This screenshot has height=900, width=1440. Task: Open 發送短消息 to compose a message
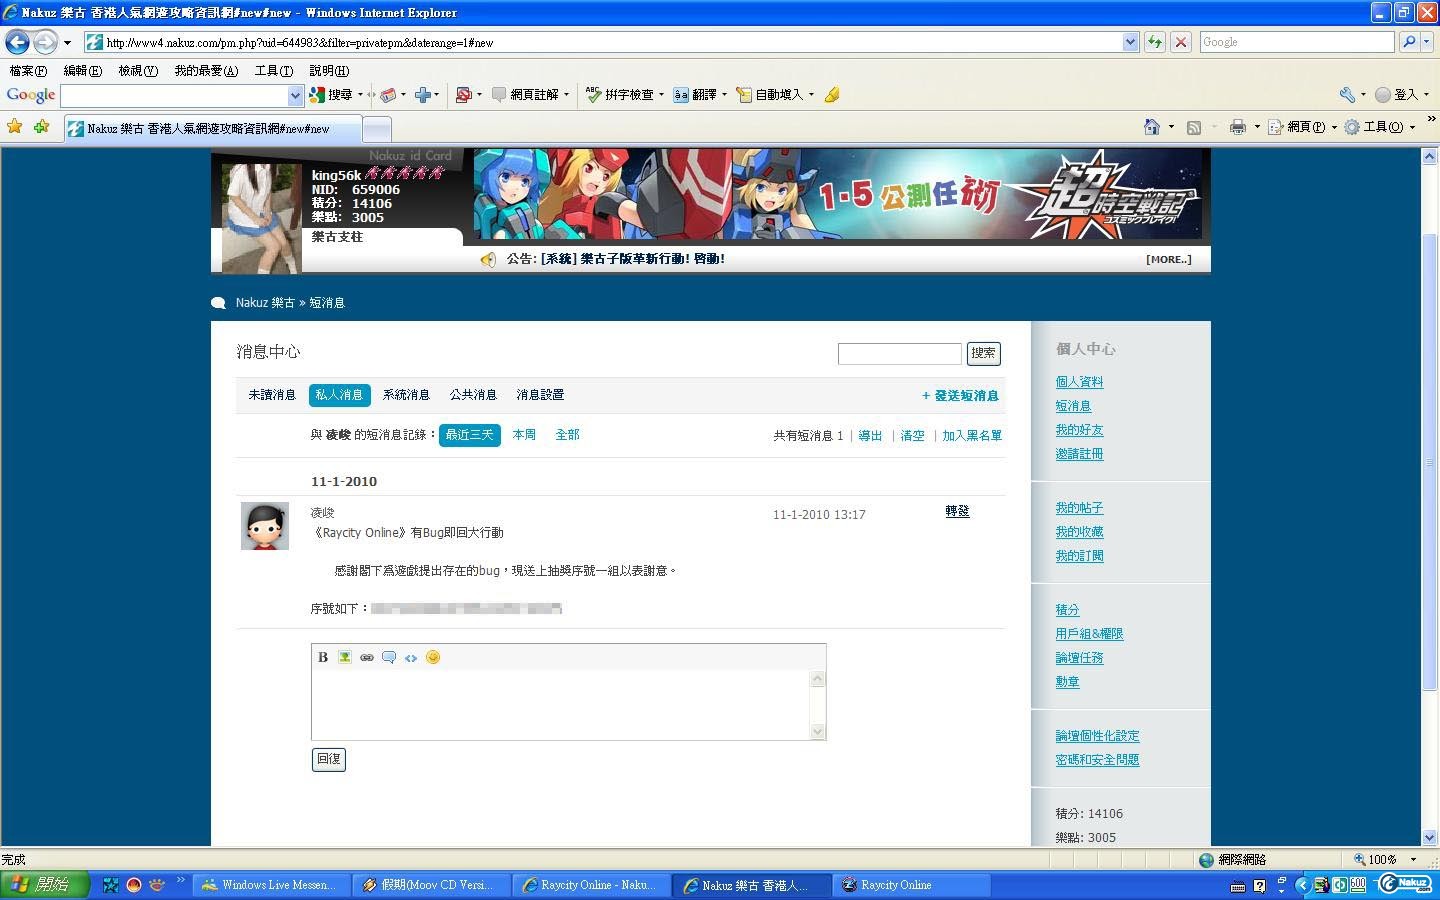click(x=960, y=396)
